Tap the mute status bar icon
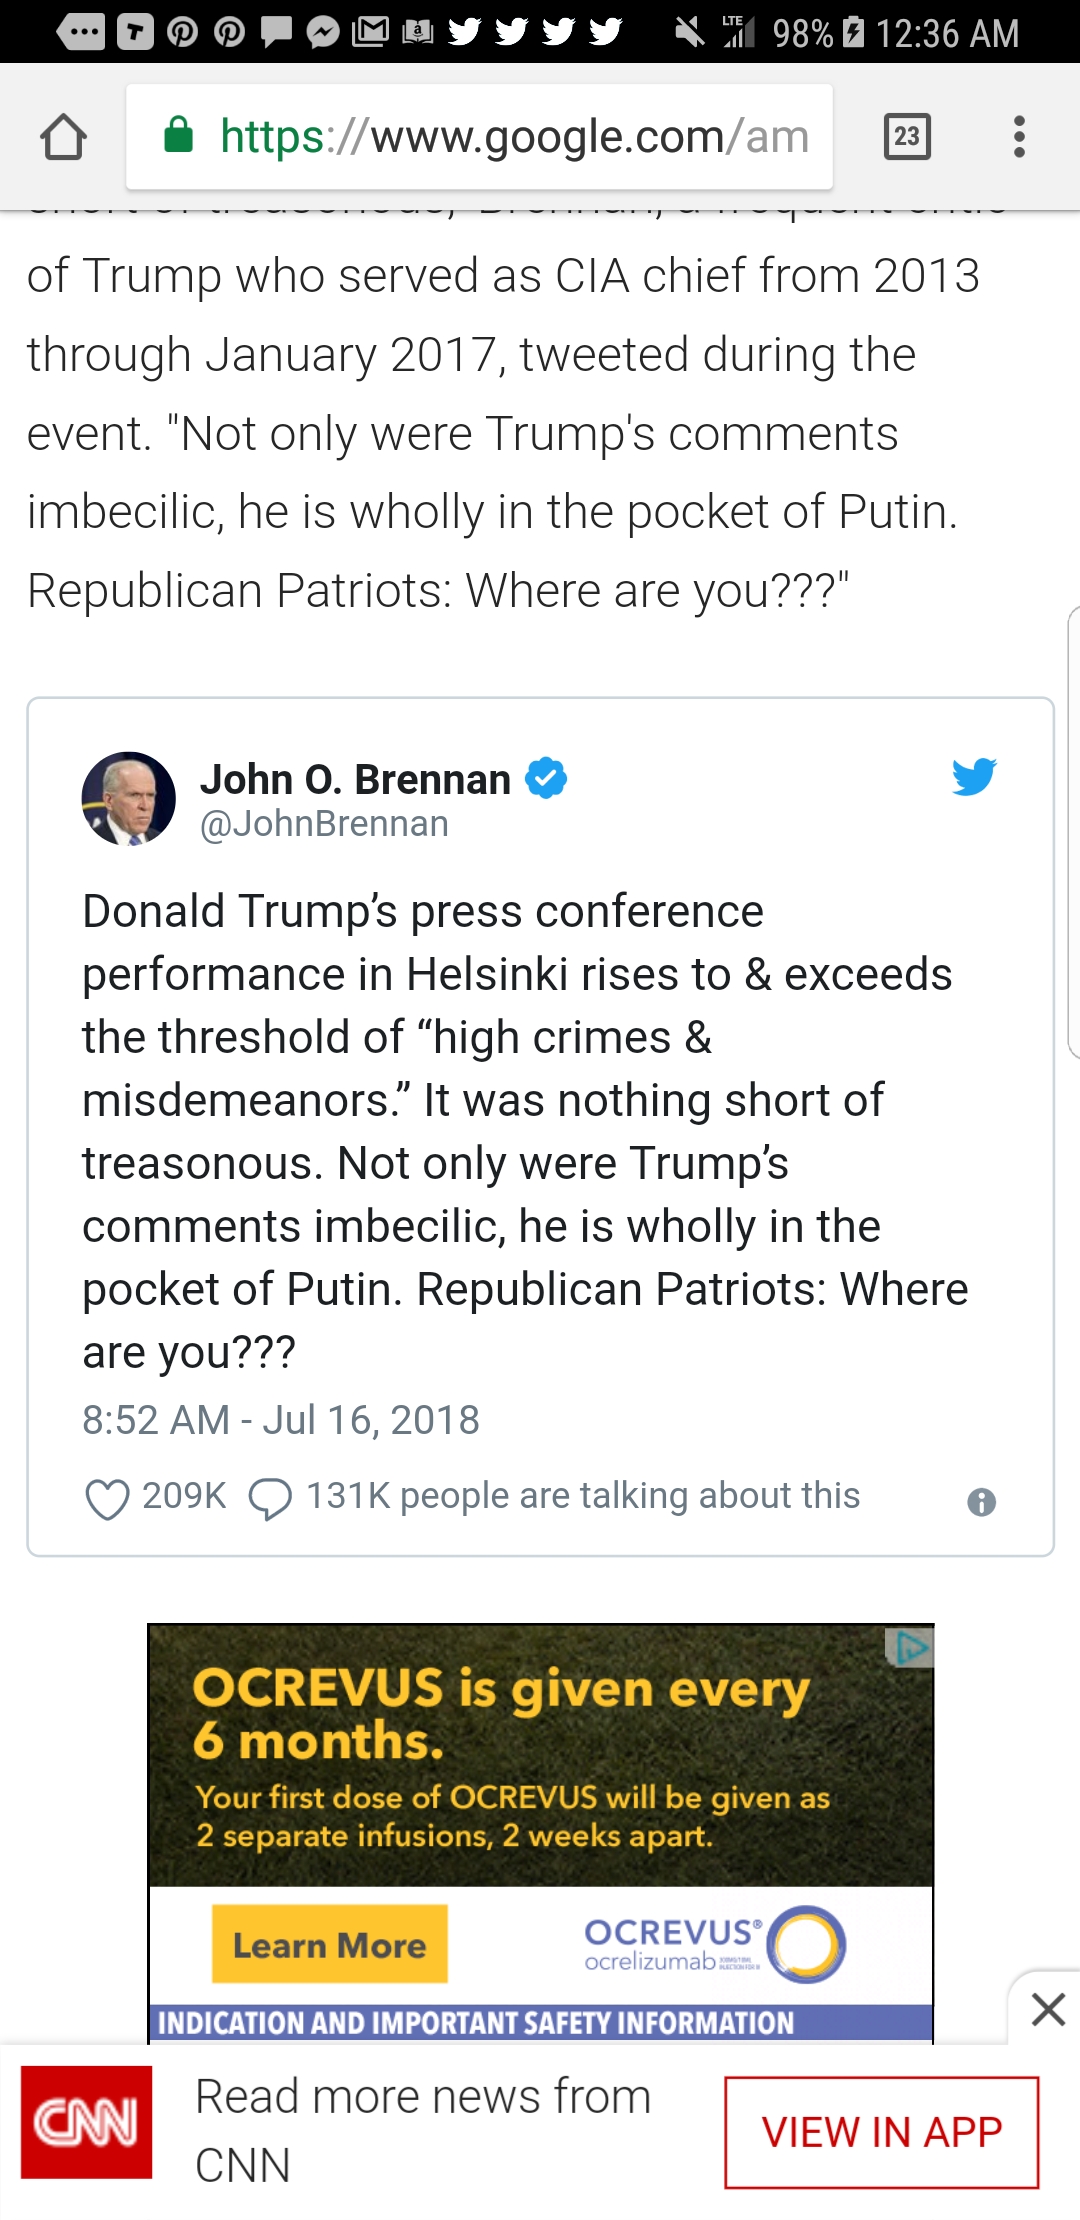The height and width of the screenshot is (2220, 1080). [689, 32]
